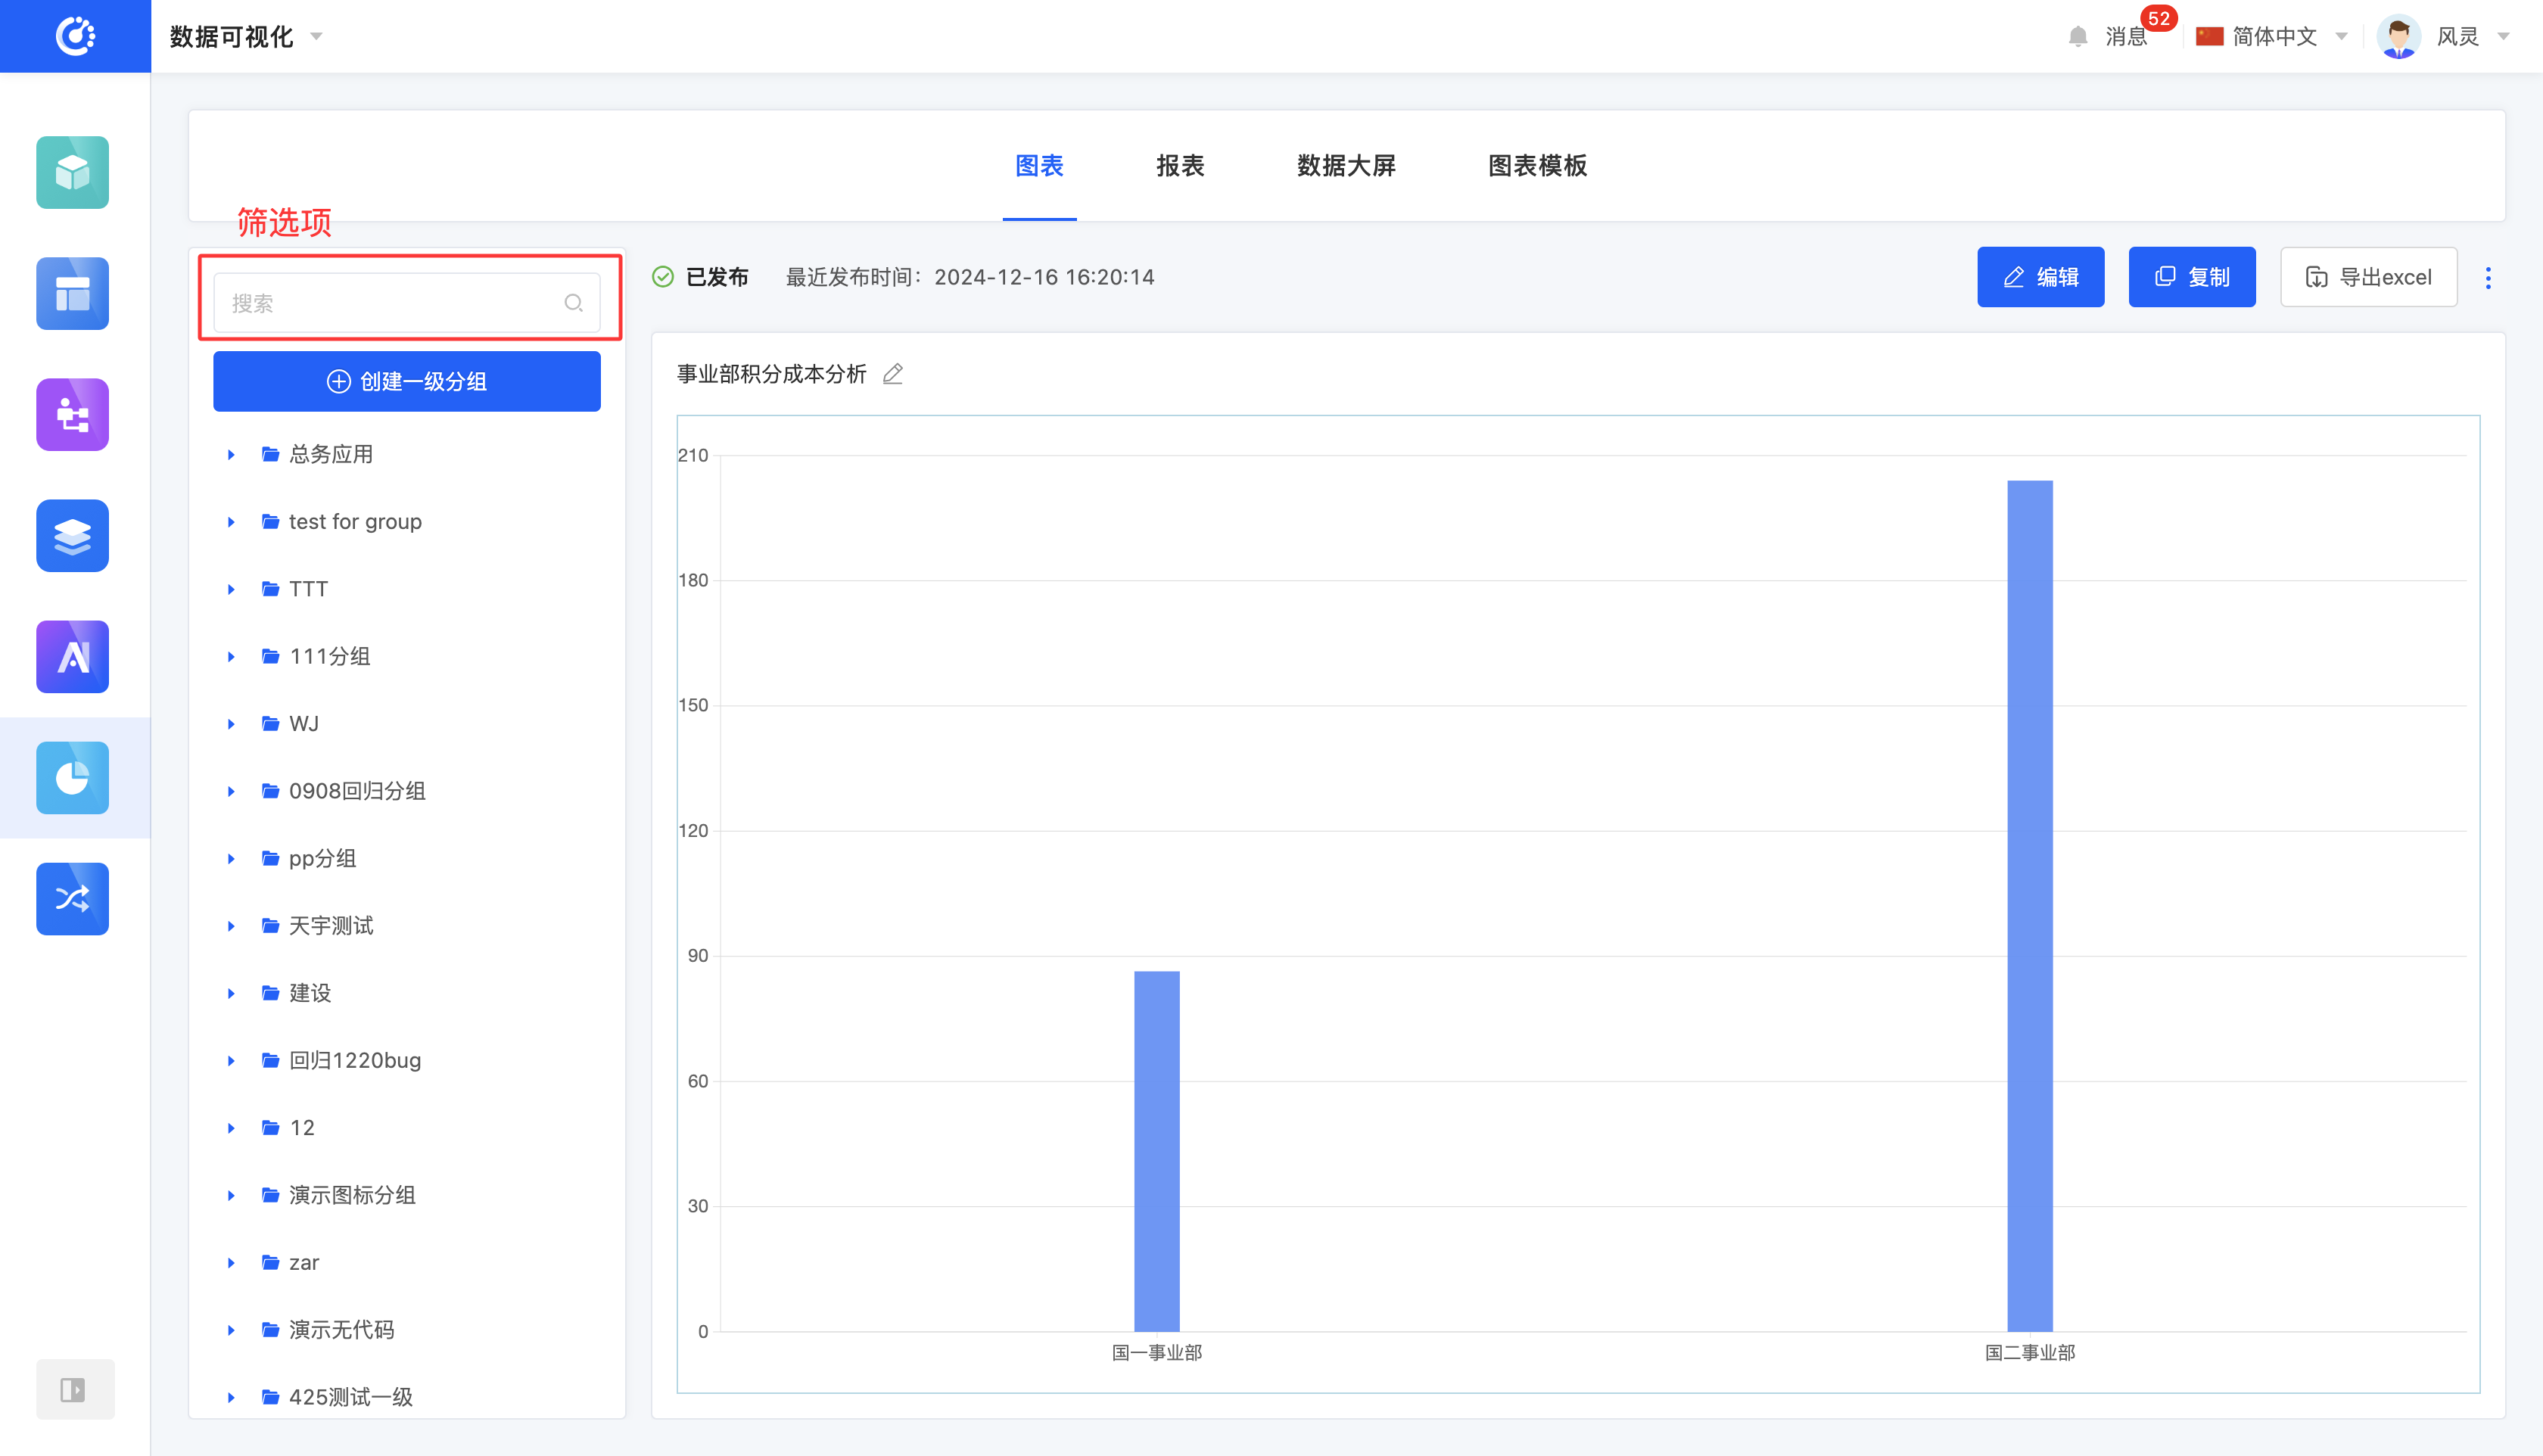
Task: Open the purple workflow hierarchy icon
Action: click(72, 415)
